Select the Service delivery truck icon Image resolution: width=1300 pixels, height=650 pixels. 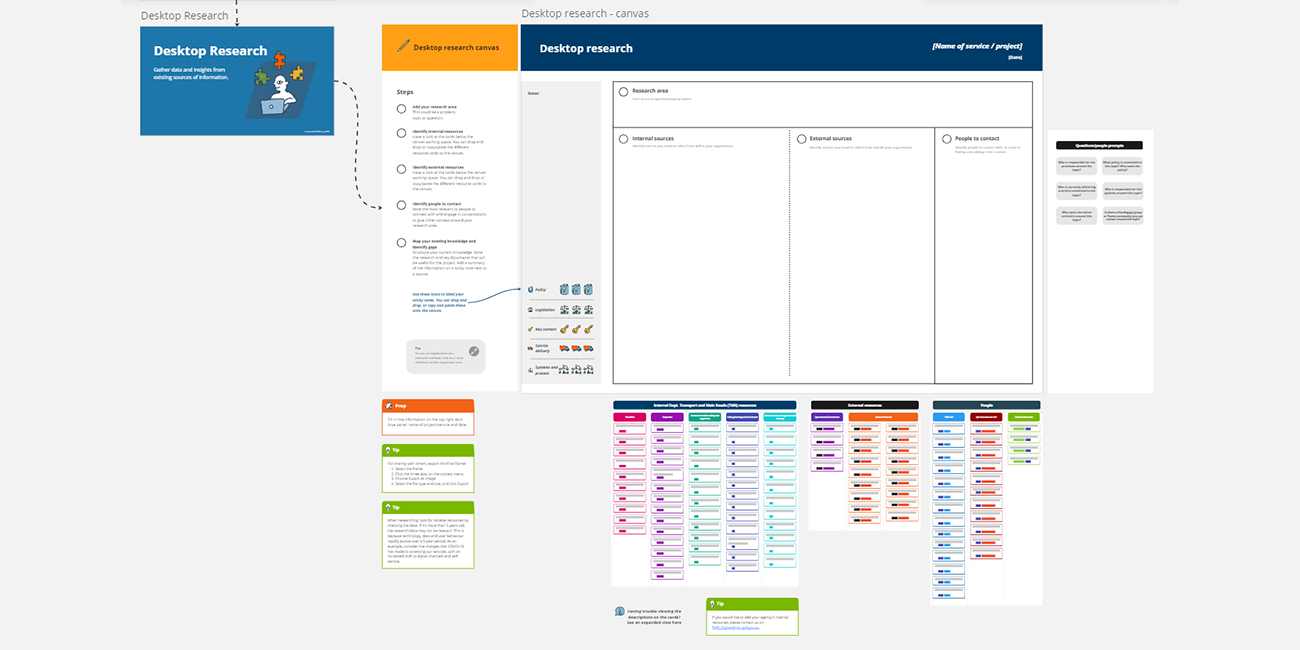(565, 348)
